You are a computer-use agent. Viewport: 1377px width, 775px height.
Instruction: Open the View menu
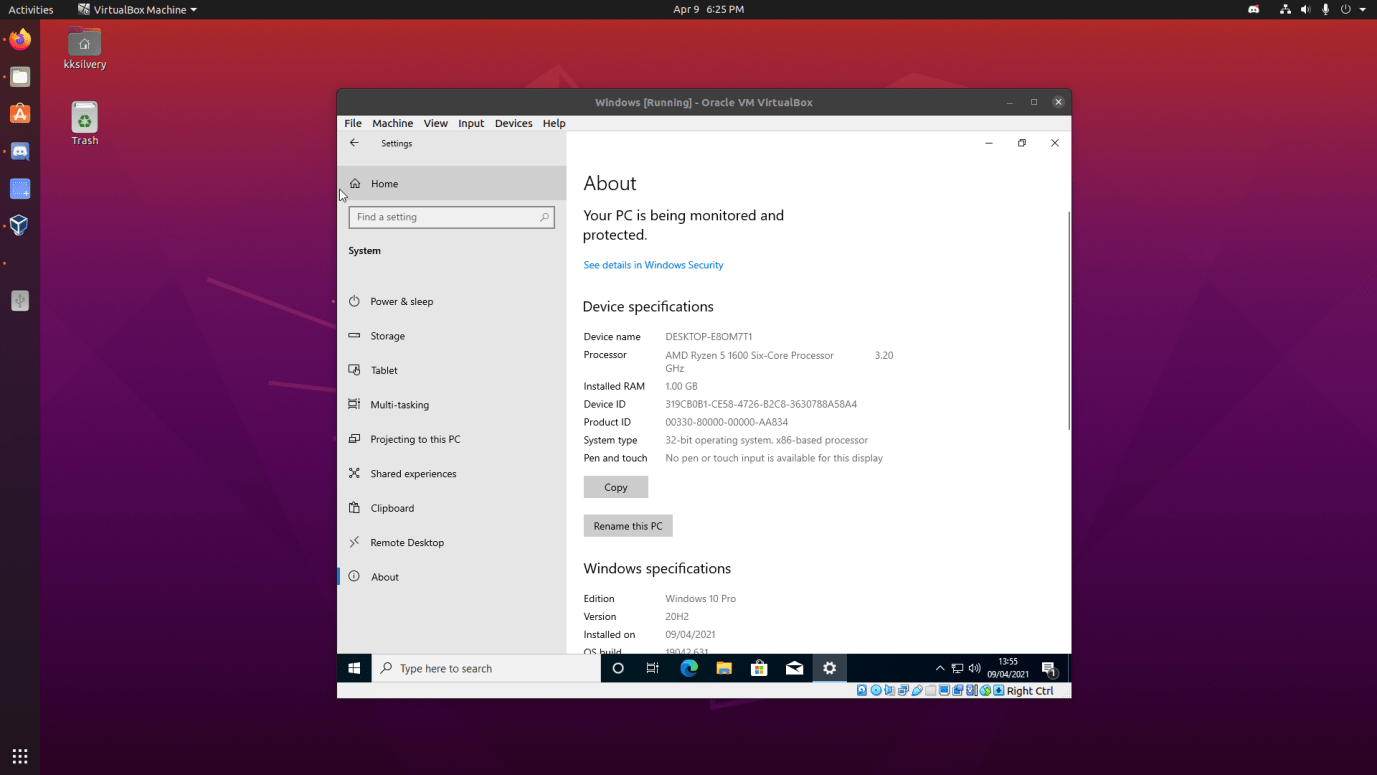coord(435,123)
